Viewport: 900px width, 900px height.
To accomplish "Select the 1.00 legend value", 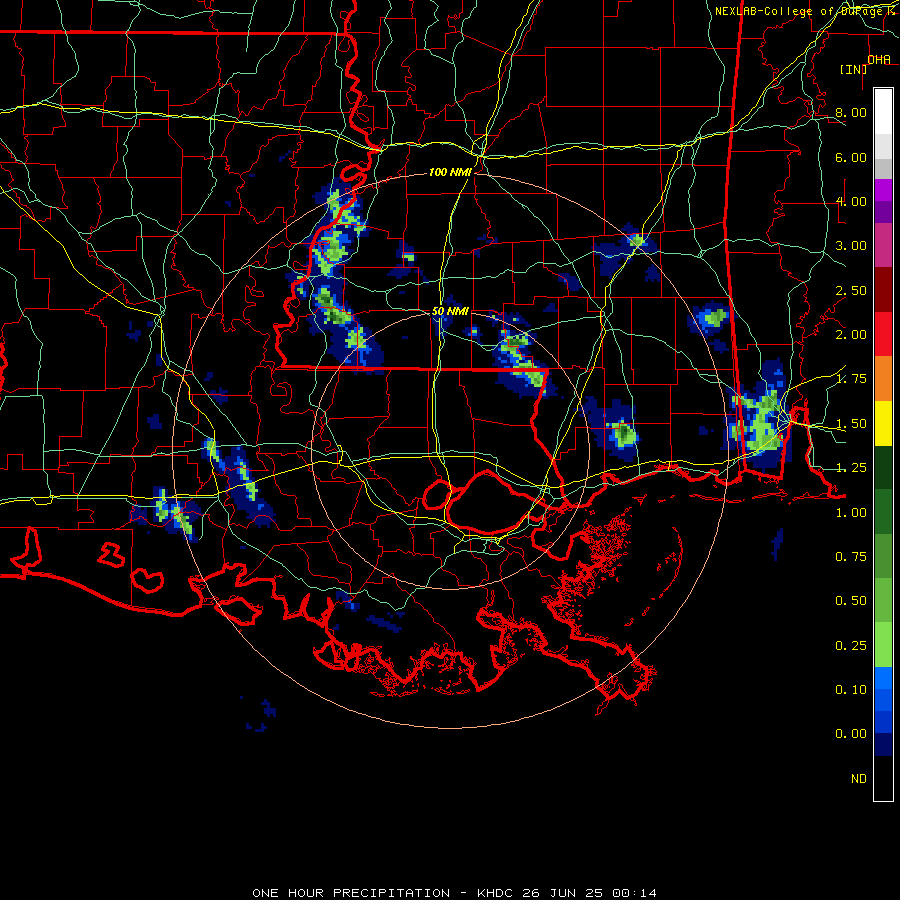I will pos(851,513).
